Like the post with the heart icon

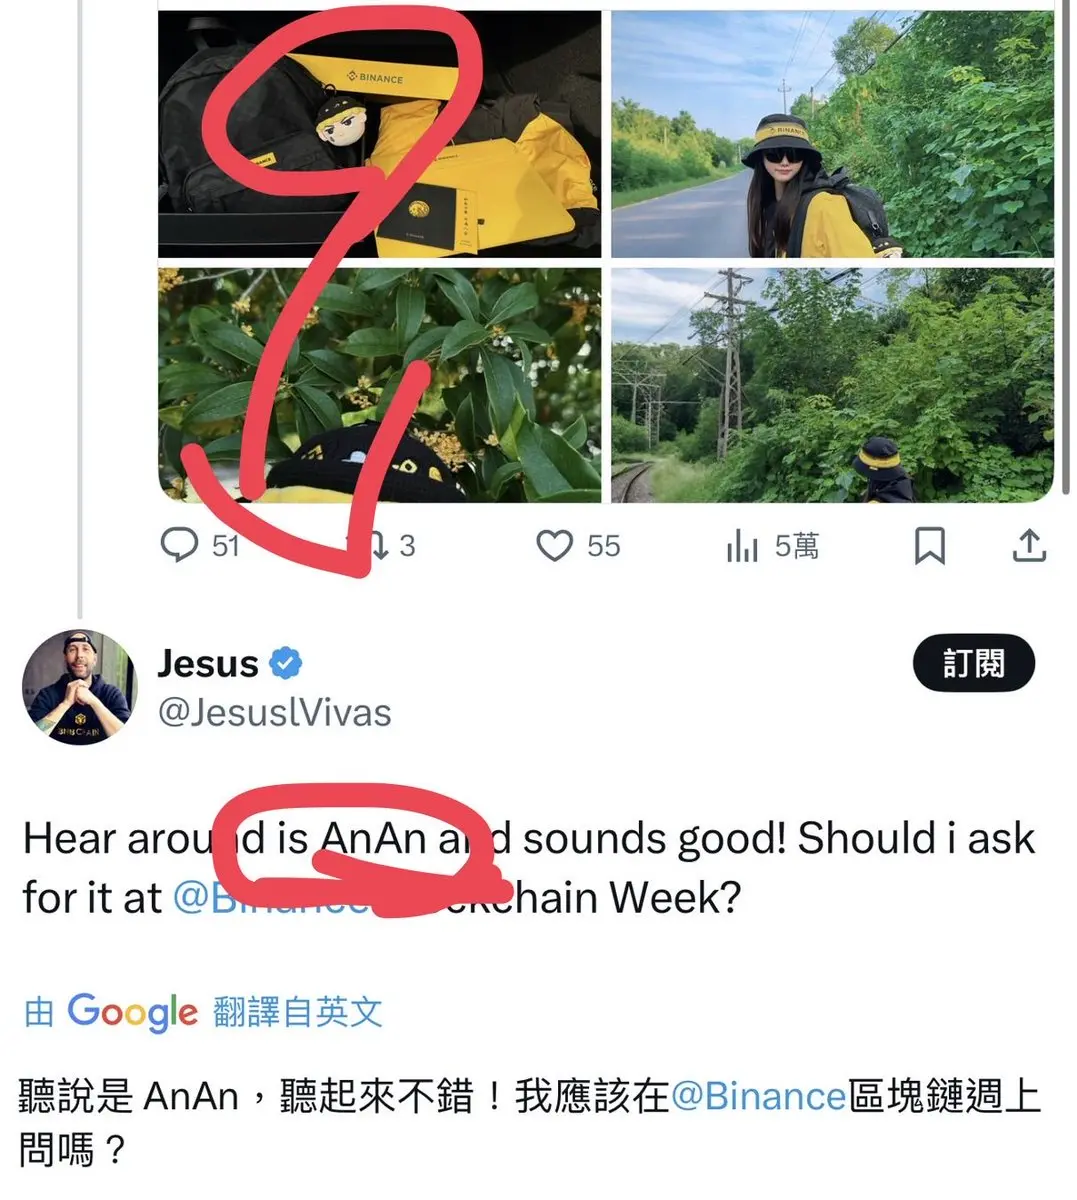point(554,546)
